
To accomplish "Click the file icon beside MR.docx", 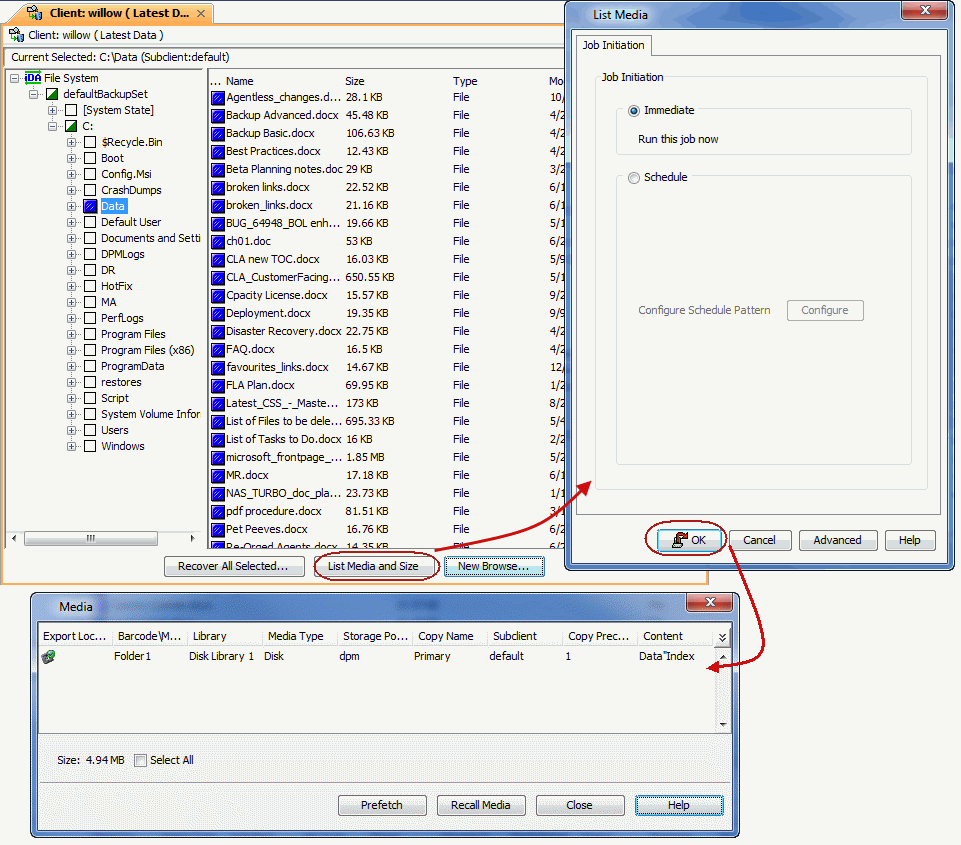I will tap(217, 475).
